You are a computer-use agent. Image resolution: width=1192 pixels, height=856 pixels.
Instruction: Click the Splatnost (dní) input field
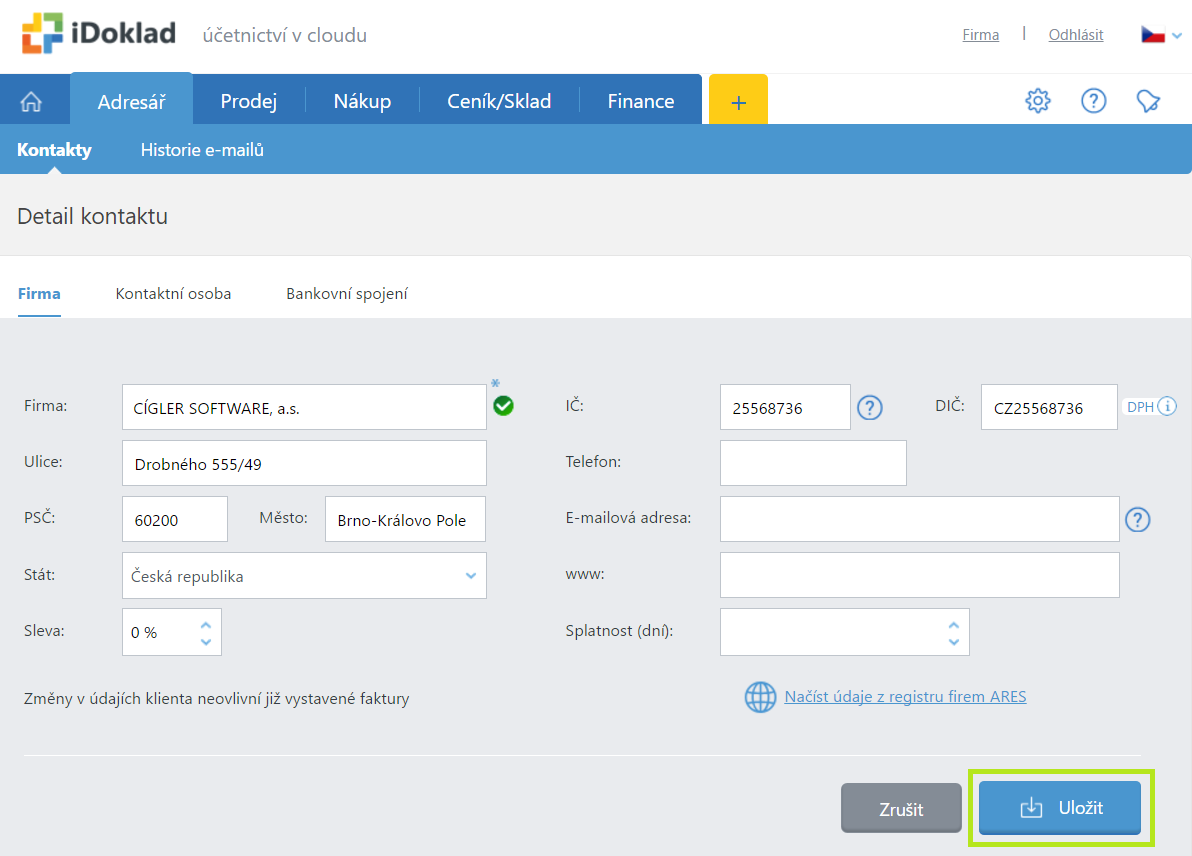coord(845,632)
